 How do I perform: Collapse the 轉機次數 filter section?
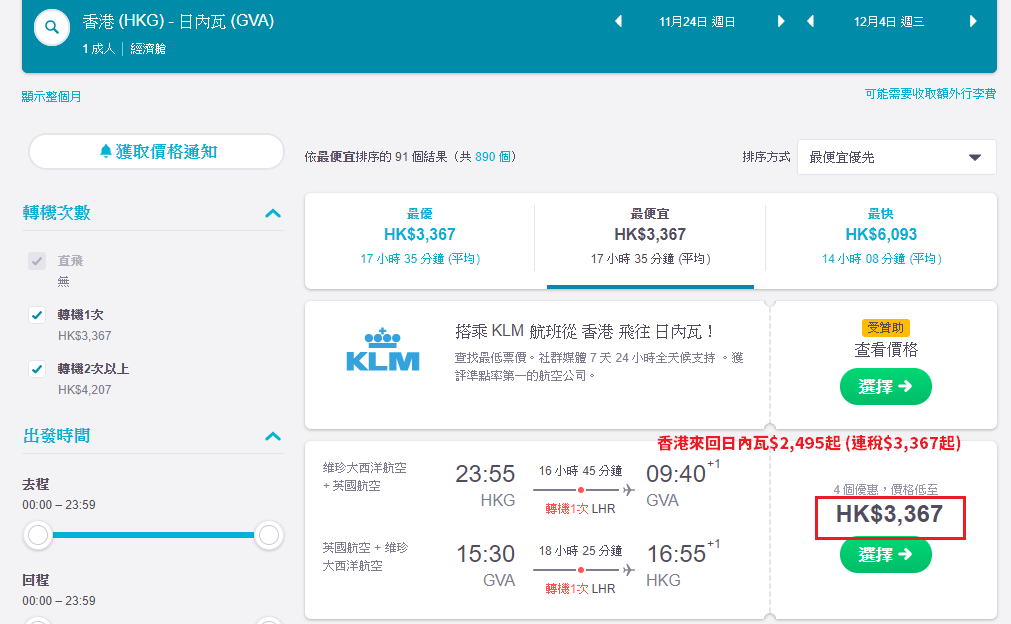[273, 213]
